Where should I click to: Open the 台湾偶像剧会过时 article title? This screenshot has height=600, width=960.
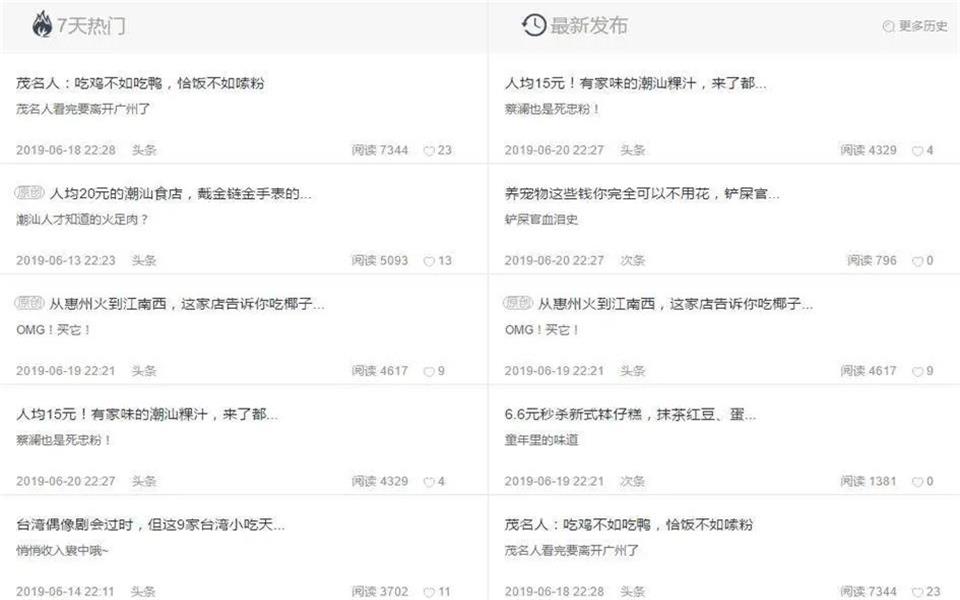coord(151,524)
